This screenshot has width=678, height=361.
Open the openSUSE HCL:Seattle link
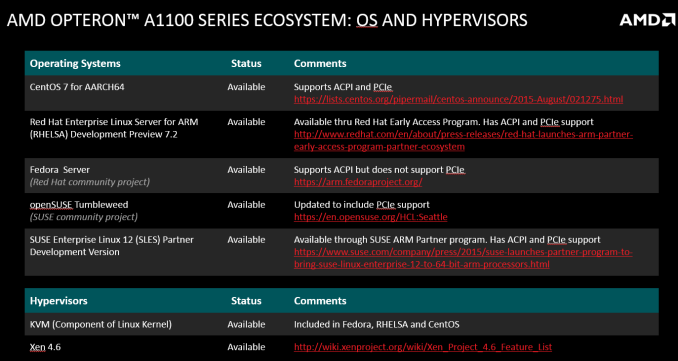[x=371, y=217]
